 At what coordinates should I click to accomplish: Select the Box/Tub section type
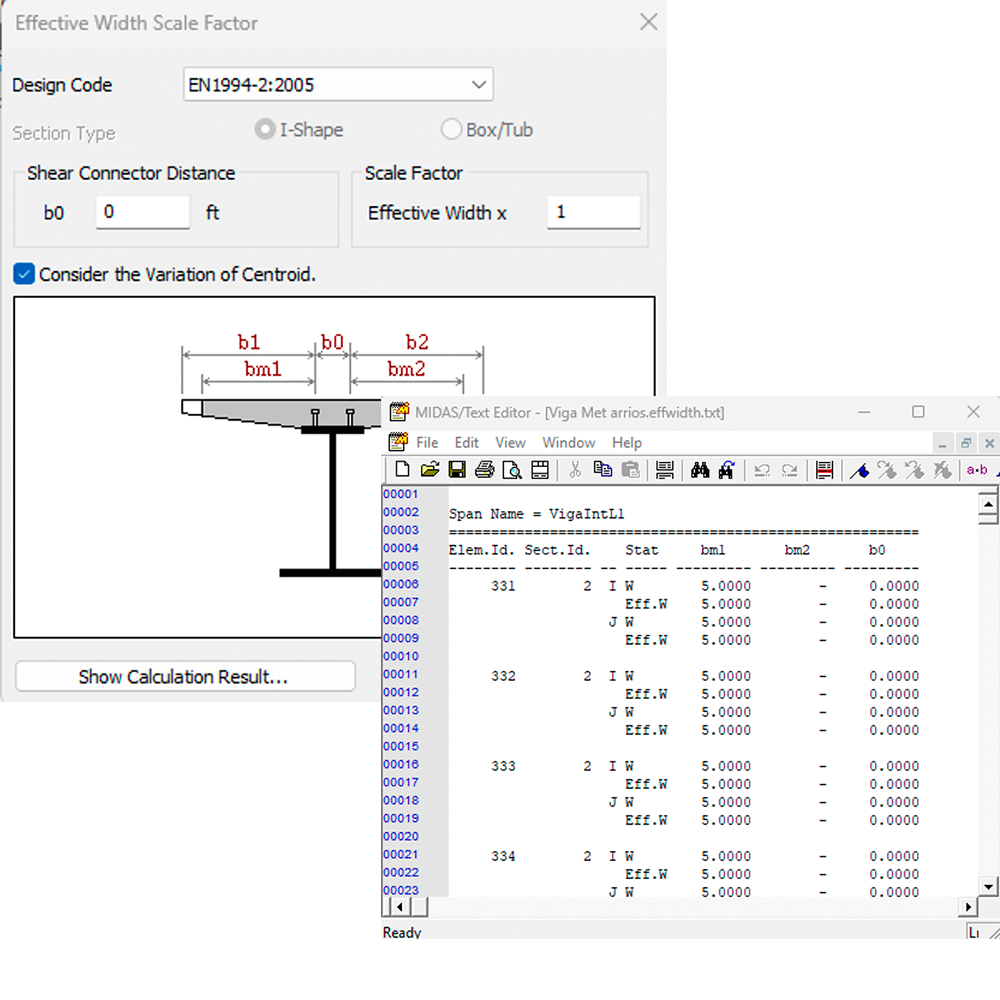tap(451, 129)
